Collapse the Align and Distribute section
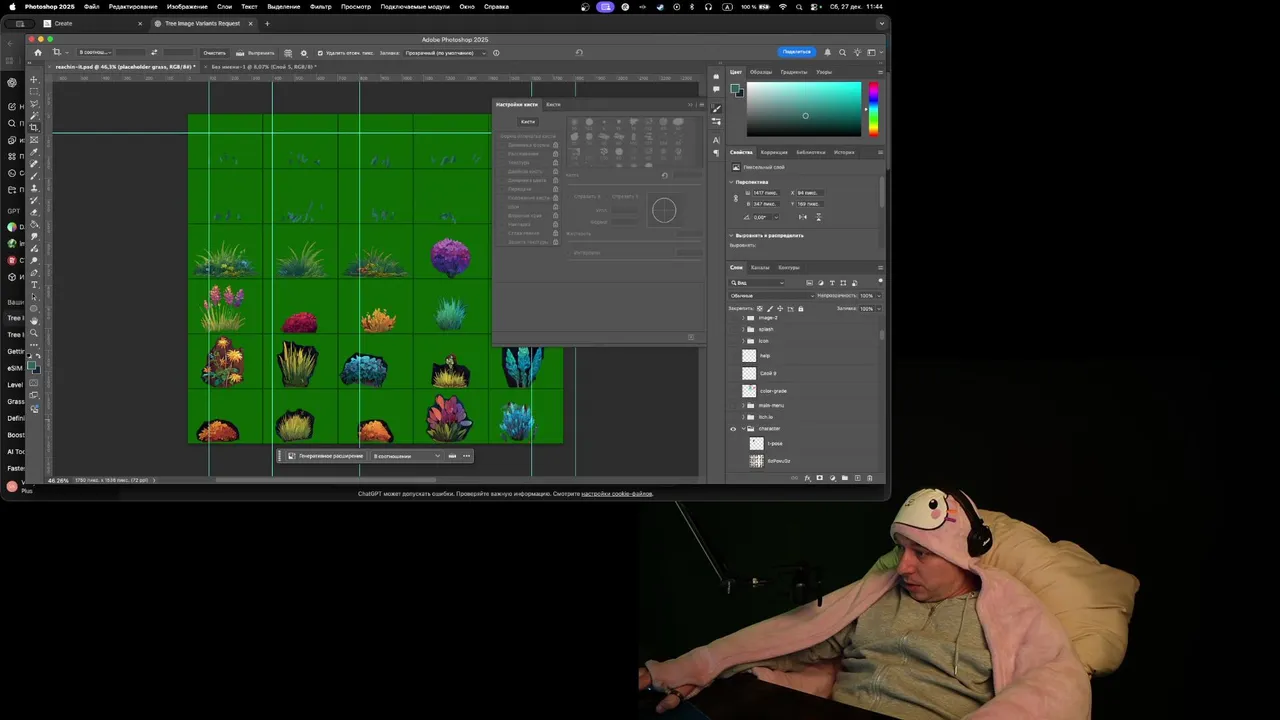Image resolution: width=1280 pixels, height=720 pixels. click(x=732, y=236)
